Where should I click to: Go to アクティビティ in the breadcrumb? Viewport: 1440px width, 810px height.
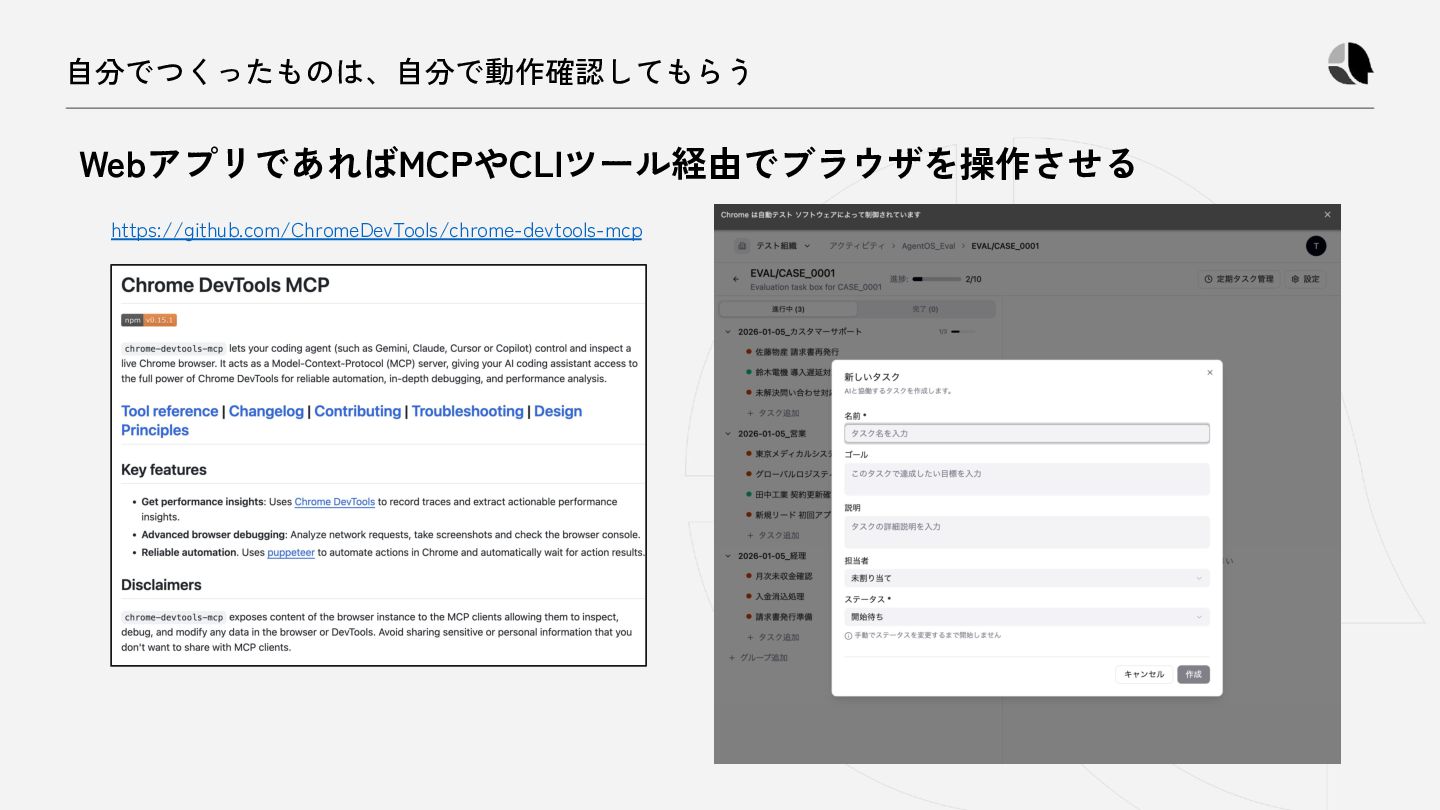coord(856,246)
